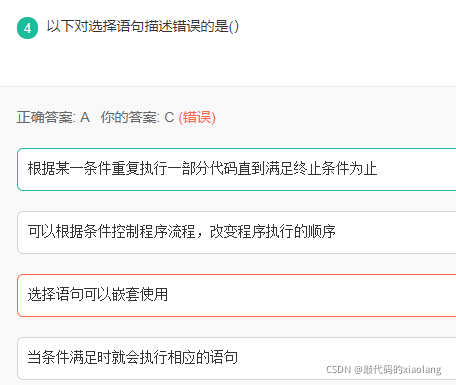Click the word 嵌套 in the third option

click(125, 295)
